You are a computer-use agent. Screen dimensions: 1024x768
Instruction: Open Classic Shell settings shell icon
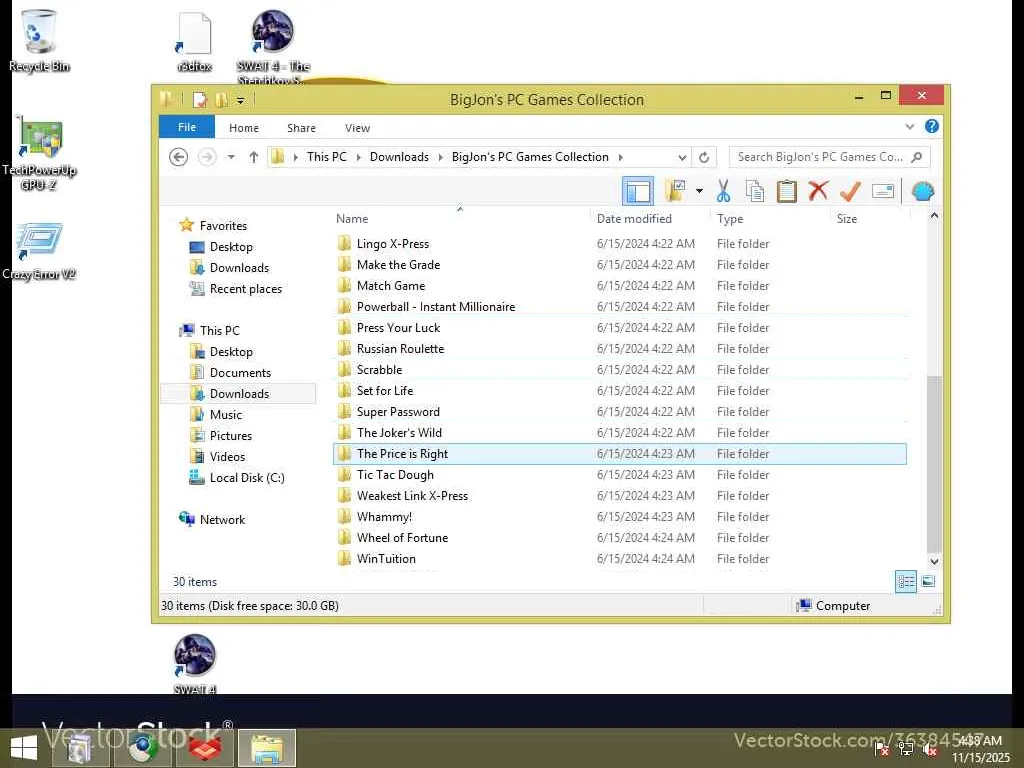pyautogui.click(x=923, y=191)
